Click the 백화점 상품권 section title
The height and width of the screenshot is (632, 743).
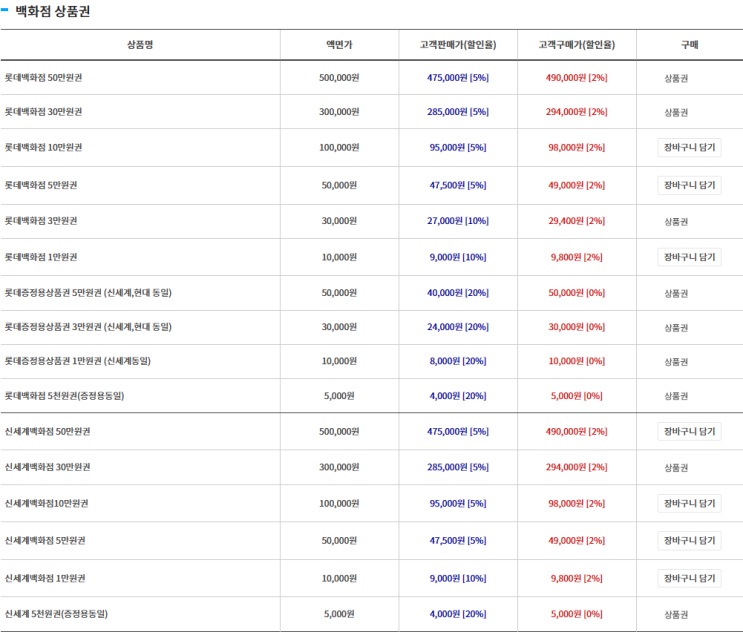click(x=53, y=11)
